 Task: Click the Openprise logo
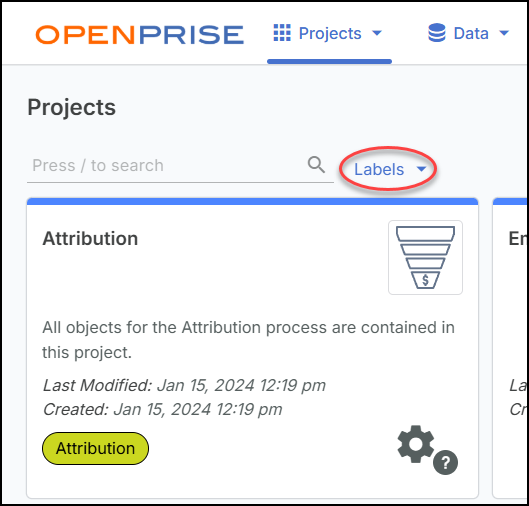click(140, 34)
